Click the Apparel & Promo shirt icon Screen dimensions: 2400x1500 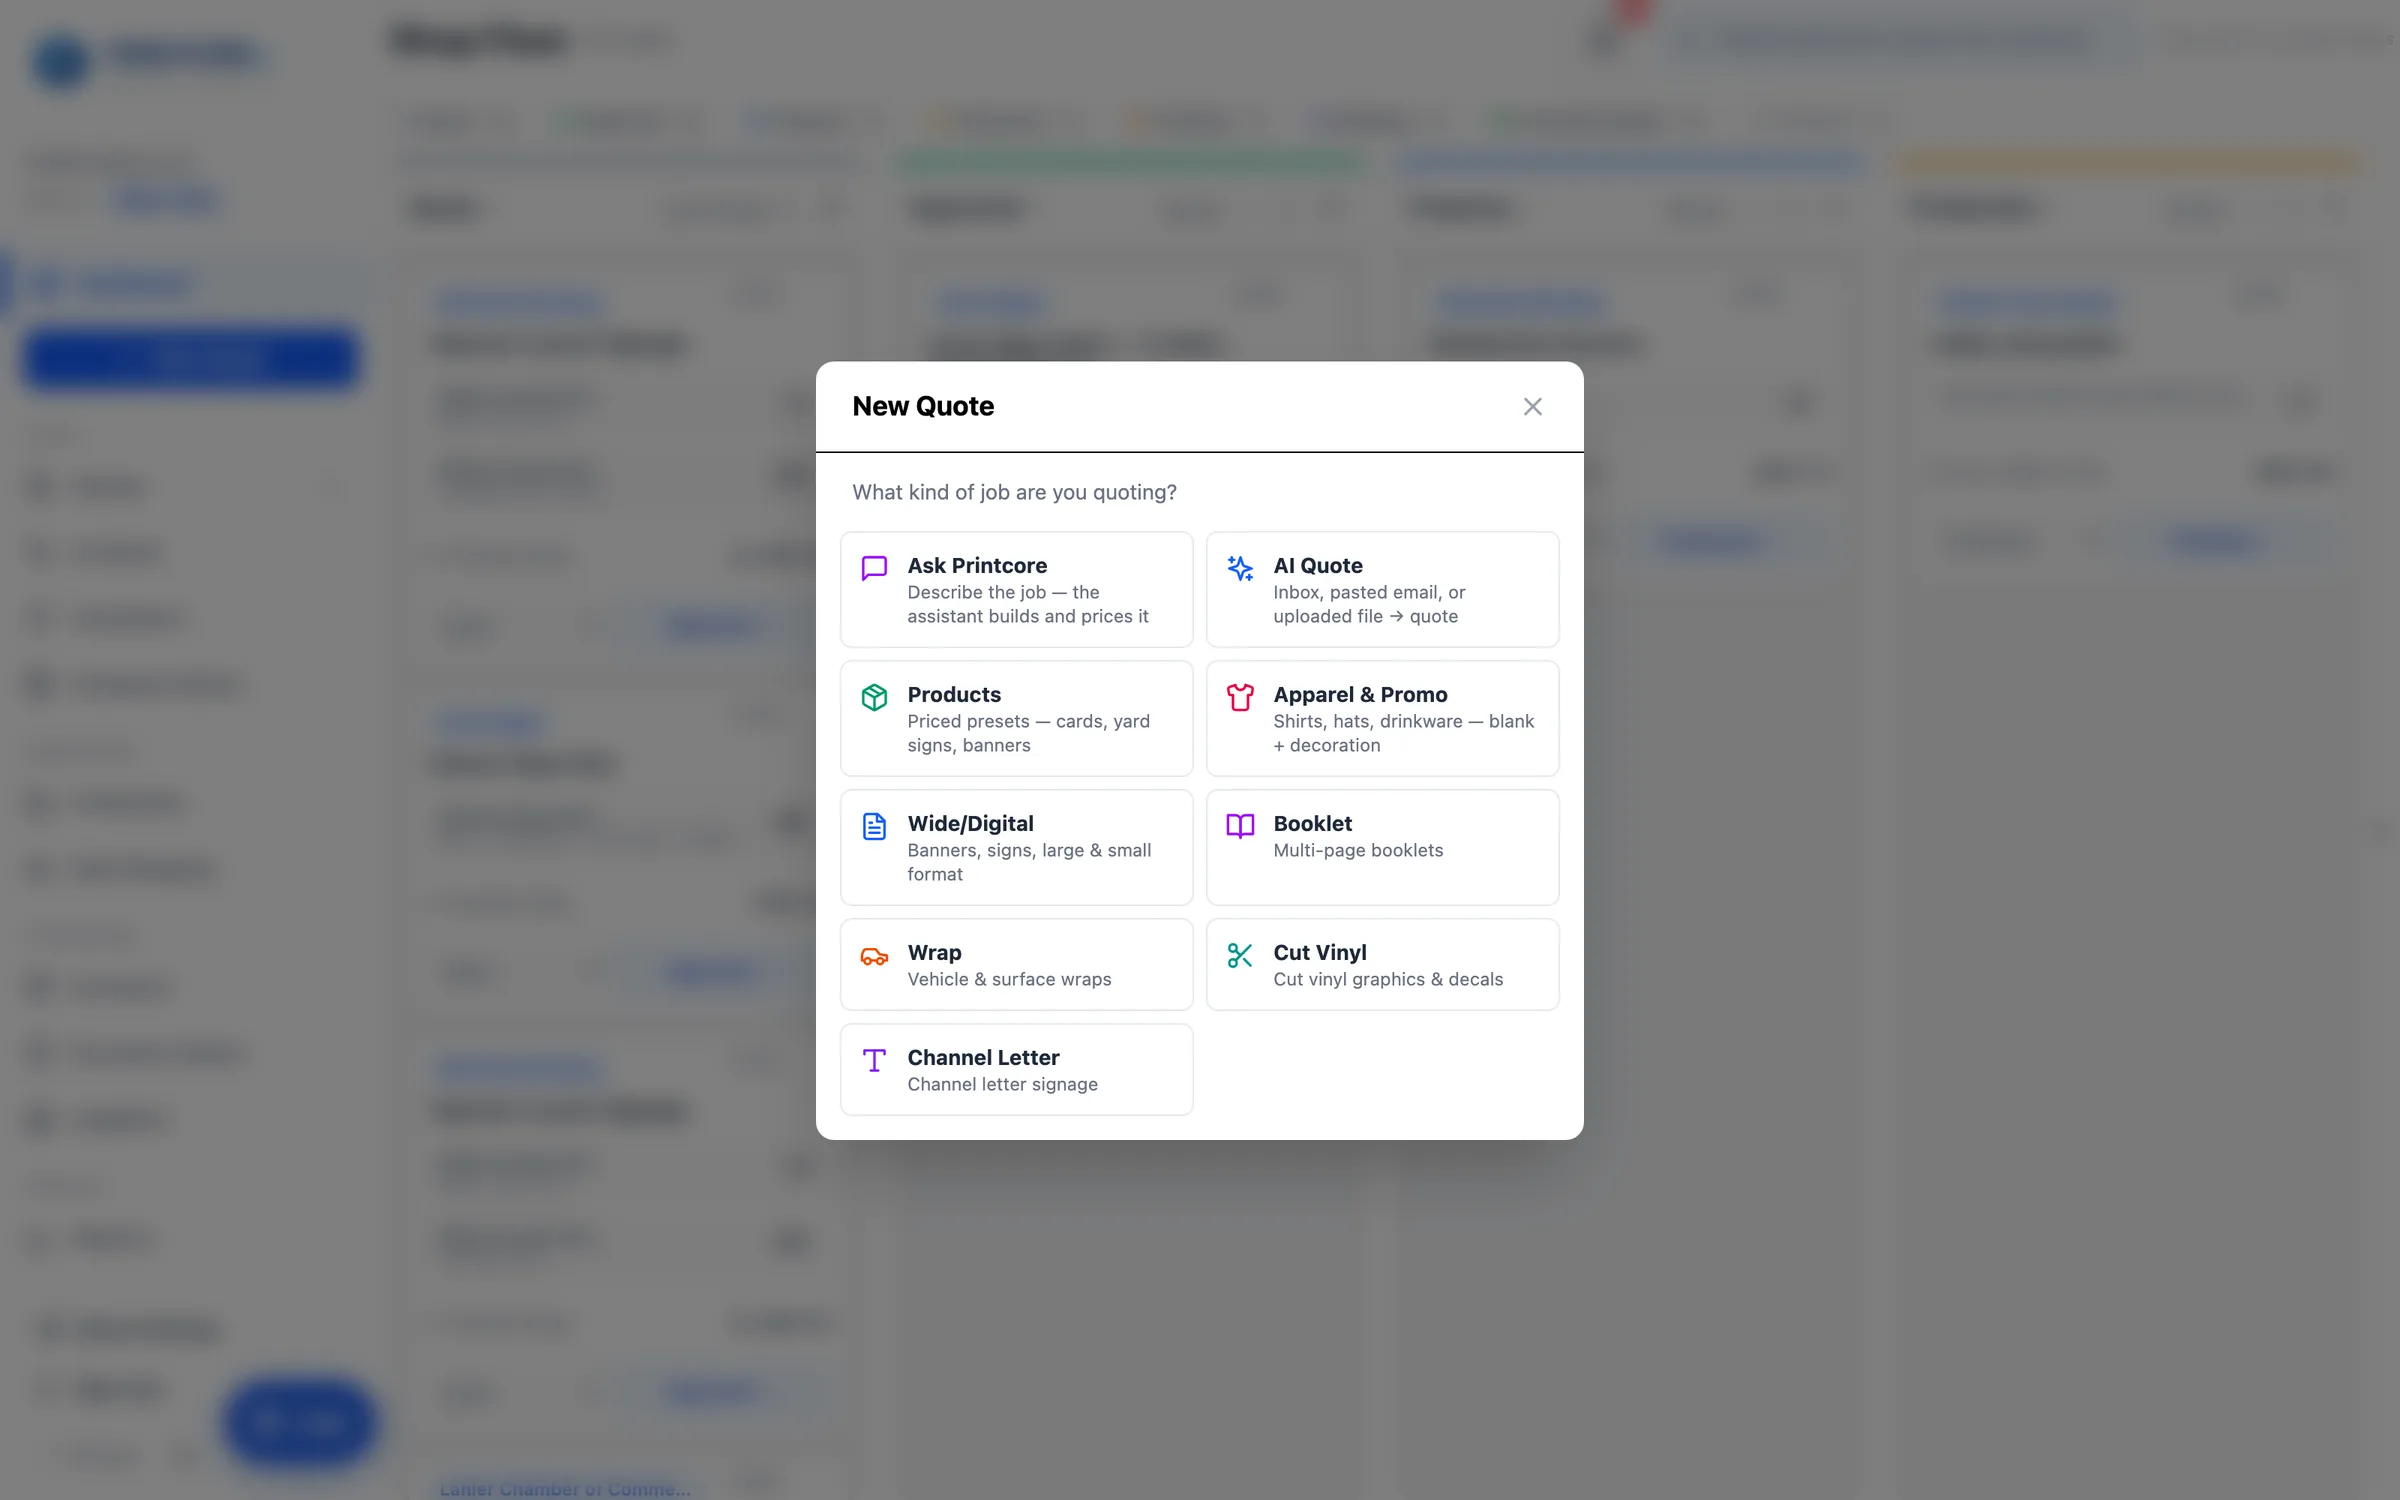tap(1240, 697)
